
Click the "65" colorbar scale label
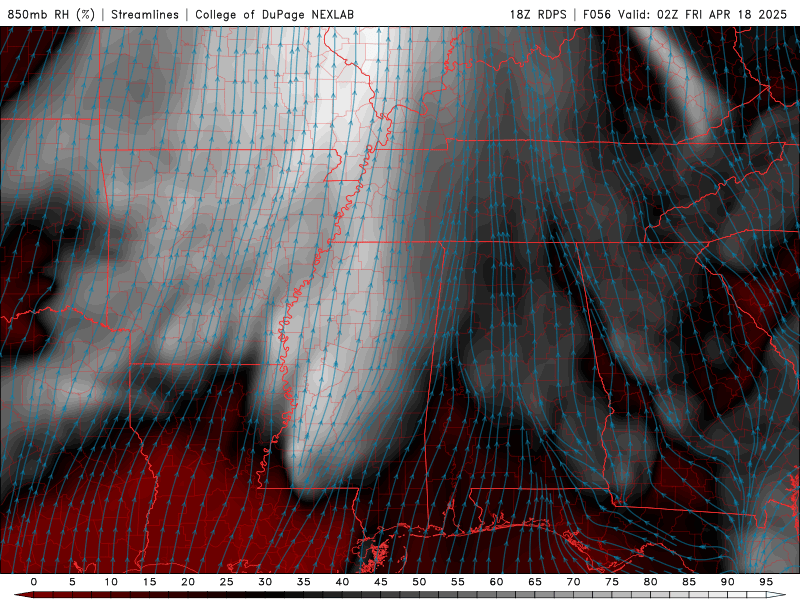(535, 582)
